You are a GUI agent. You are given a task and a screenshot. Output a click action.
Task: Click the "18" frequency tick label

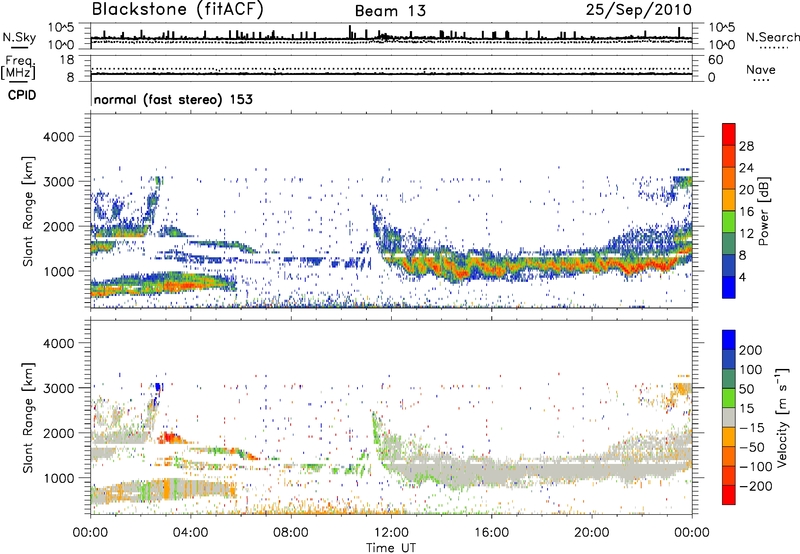(67, 60)
